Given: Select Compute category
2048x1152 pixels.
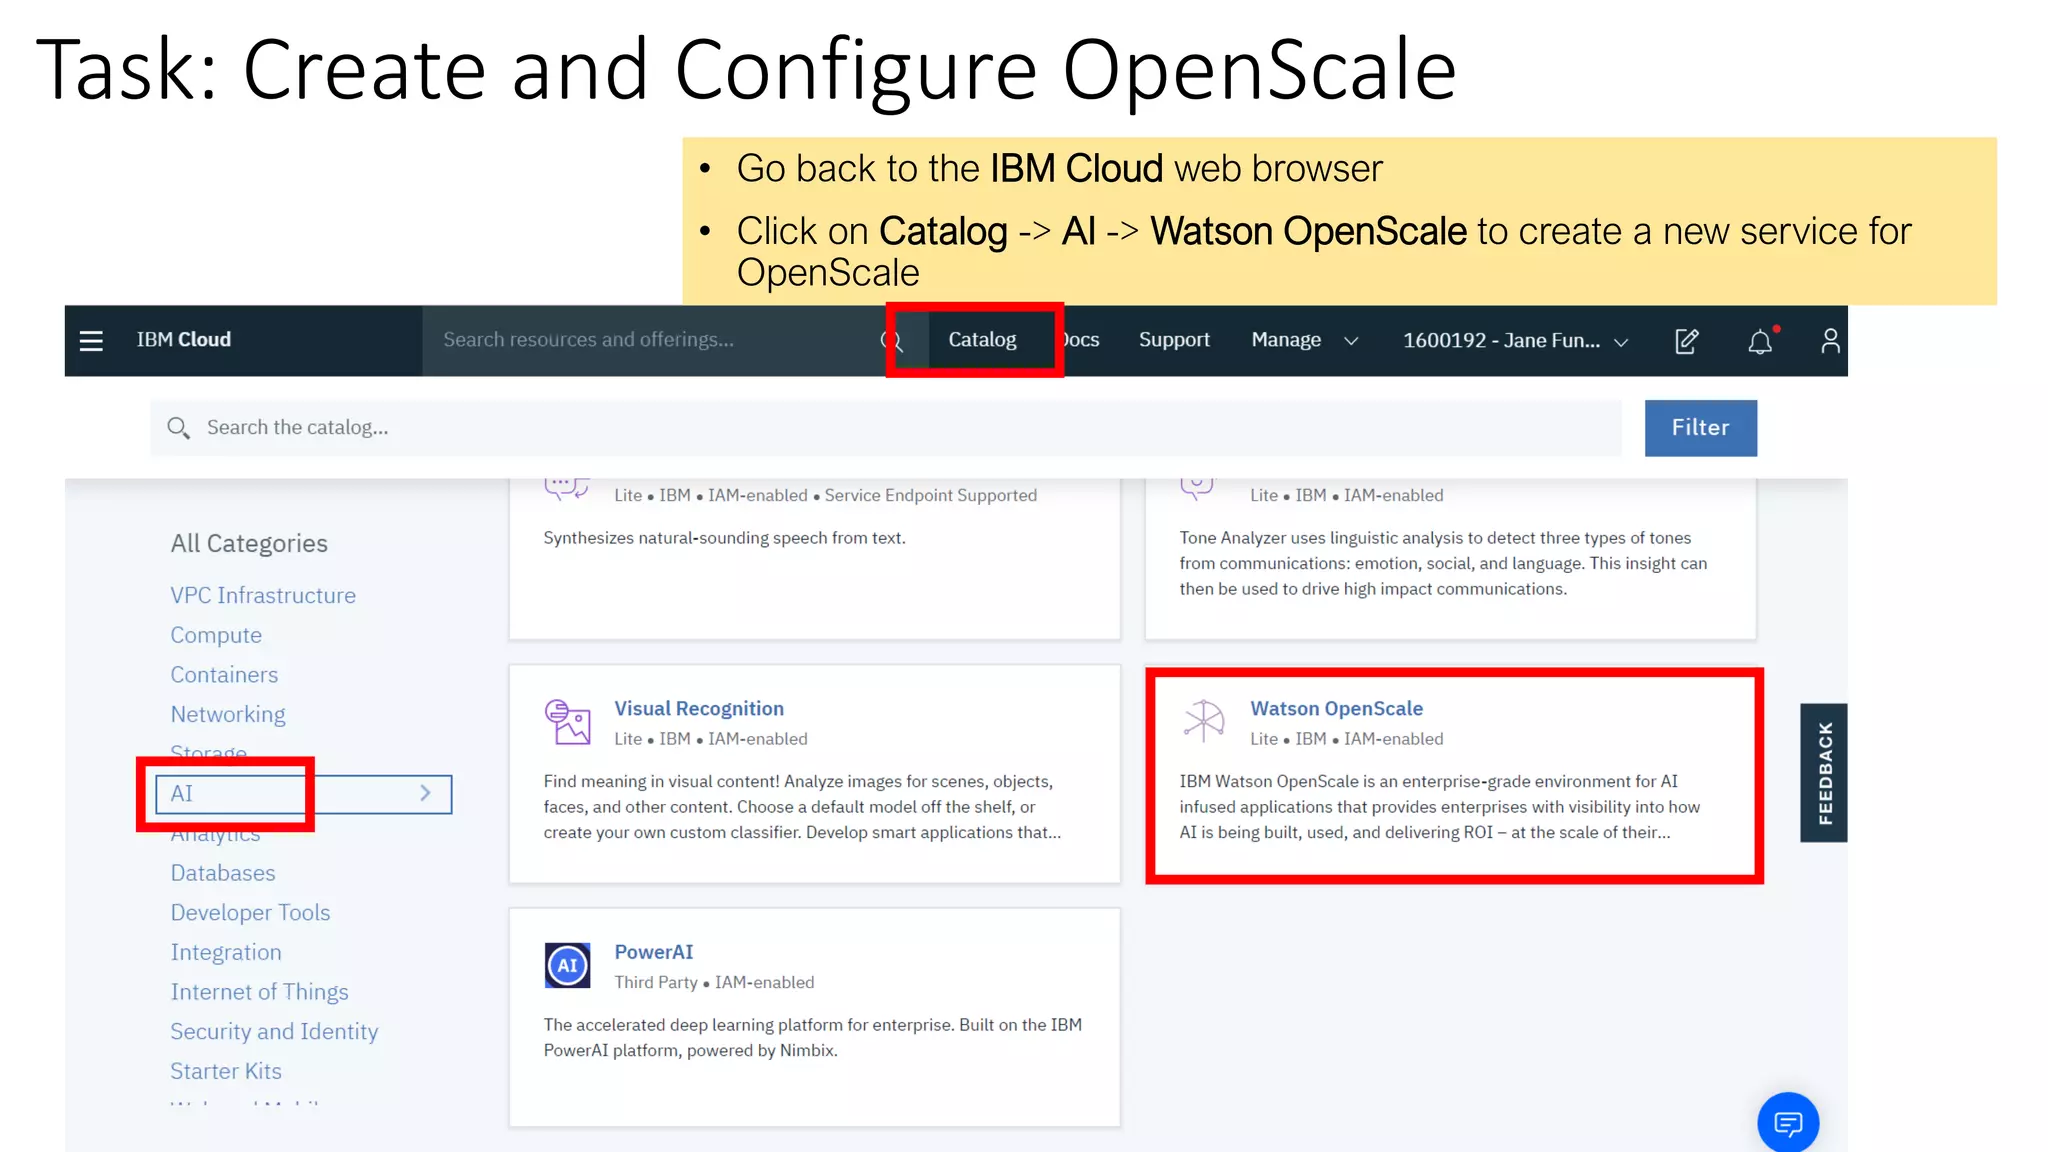Looking at the screenshot, I should point(216,635).
